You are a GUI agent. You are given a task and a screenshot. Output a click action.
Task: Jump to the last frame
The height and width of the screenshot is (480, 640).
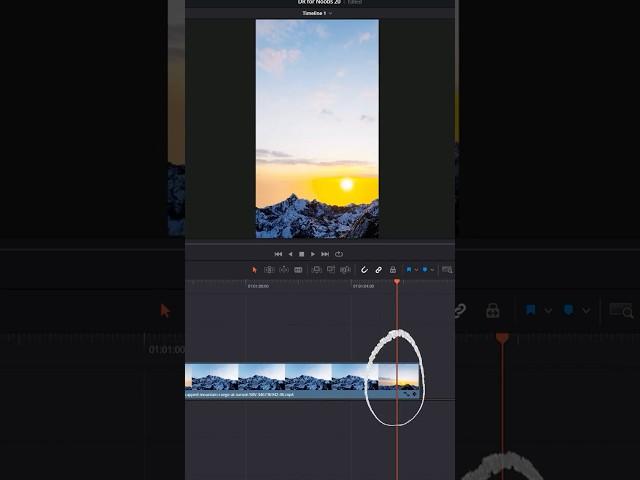[325, 254]
